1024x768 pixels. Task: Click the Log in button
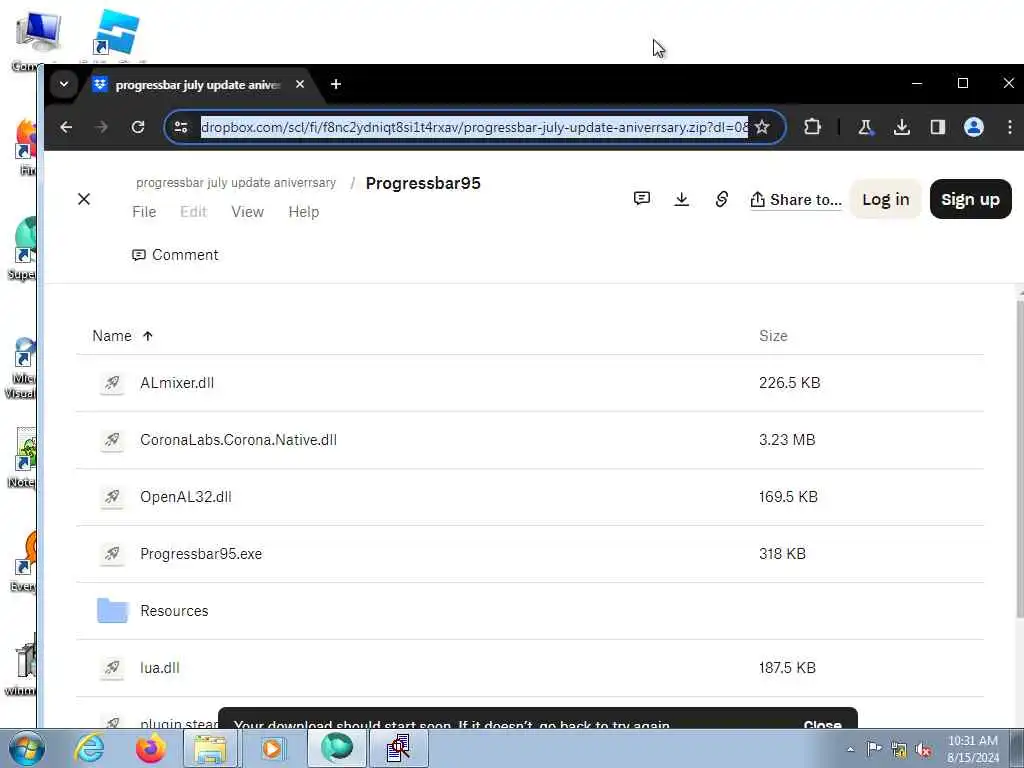click(886, 199)
